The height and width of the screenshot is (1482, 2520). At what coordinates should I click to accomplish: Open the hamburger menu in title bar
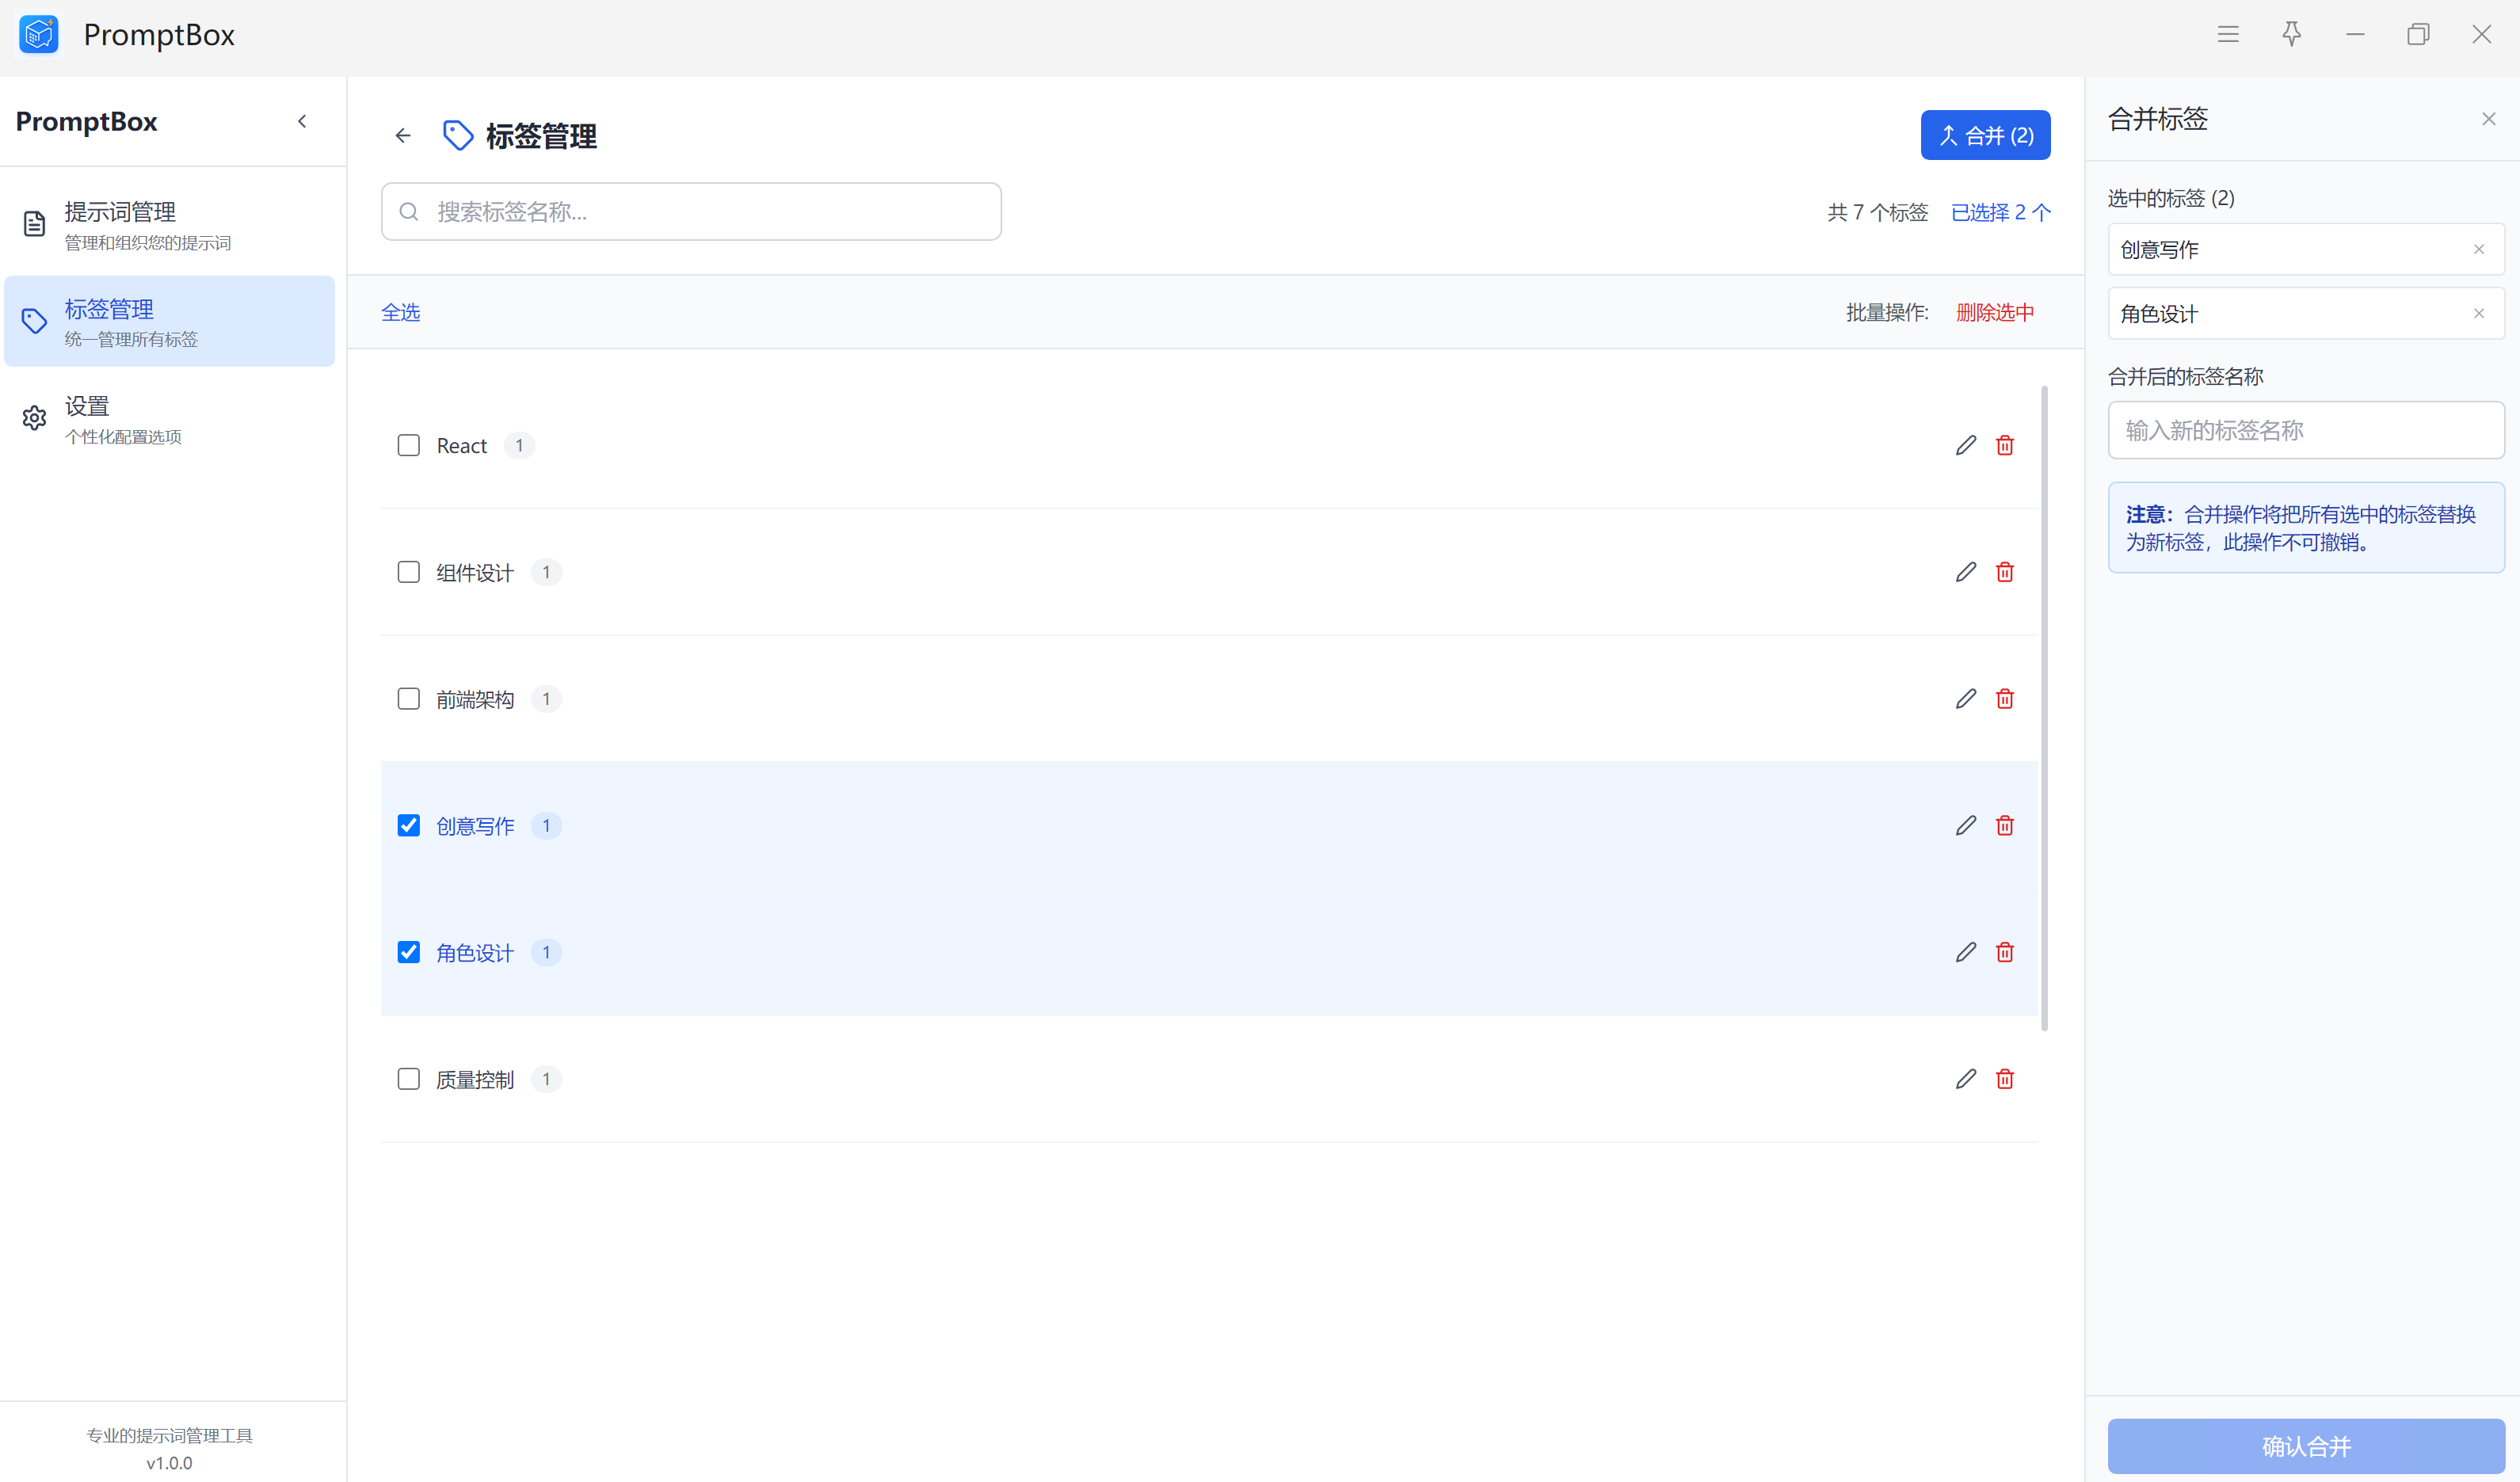point(2228,34)
